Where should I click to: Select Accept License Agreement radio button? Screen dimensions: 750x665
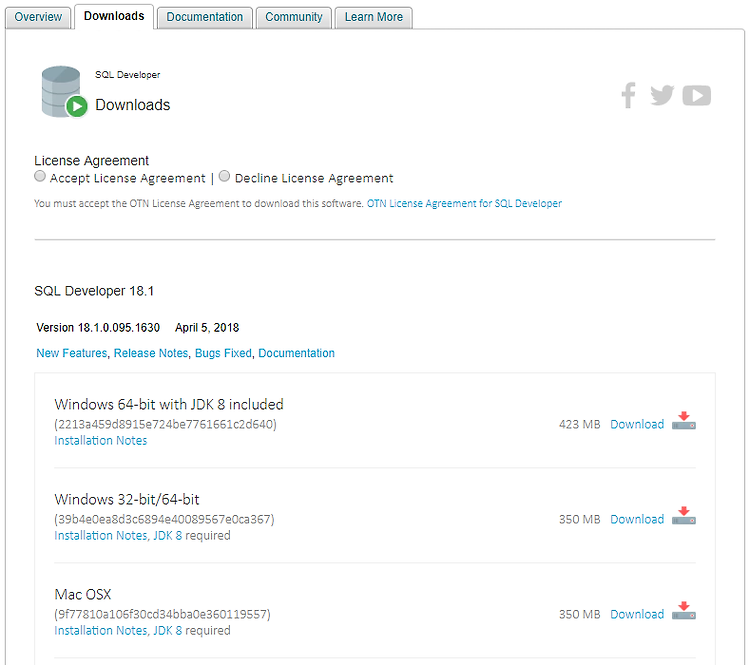pyautogui.click(x=40, y=177)
